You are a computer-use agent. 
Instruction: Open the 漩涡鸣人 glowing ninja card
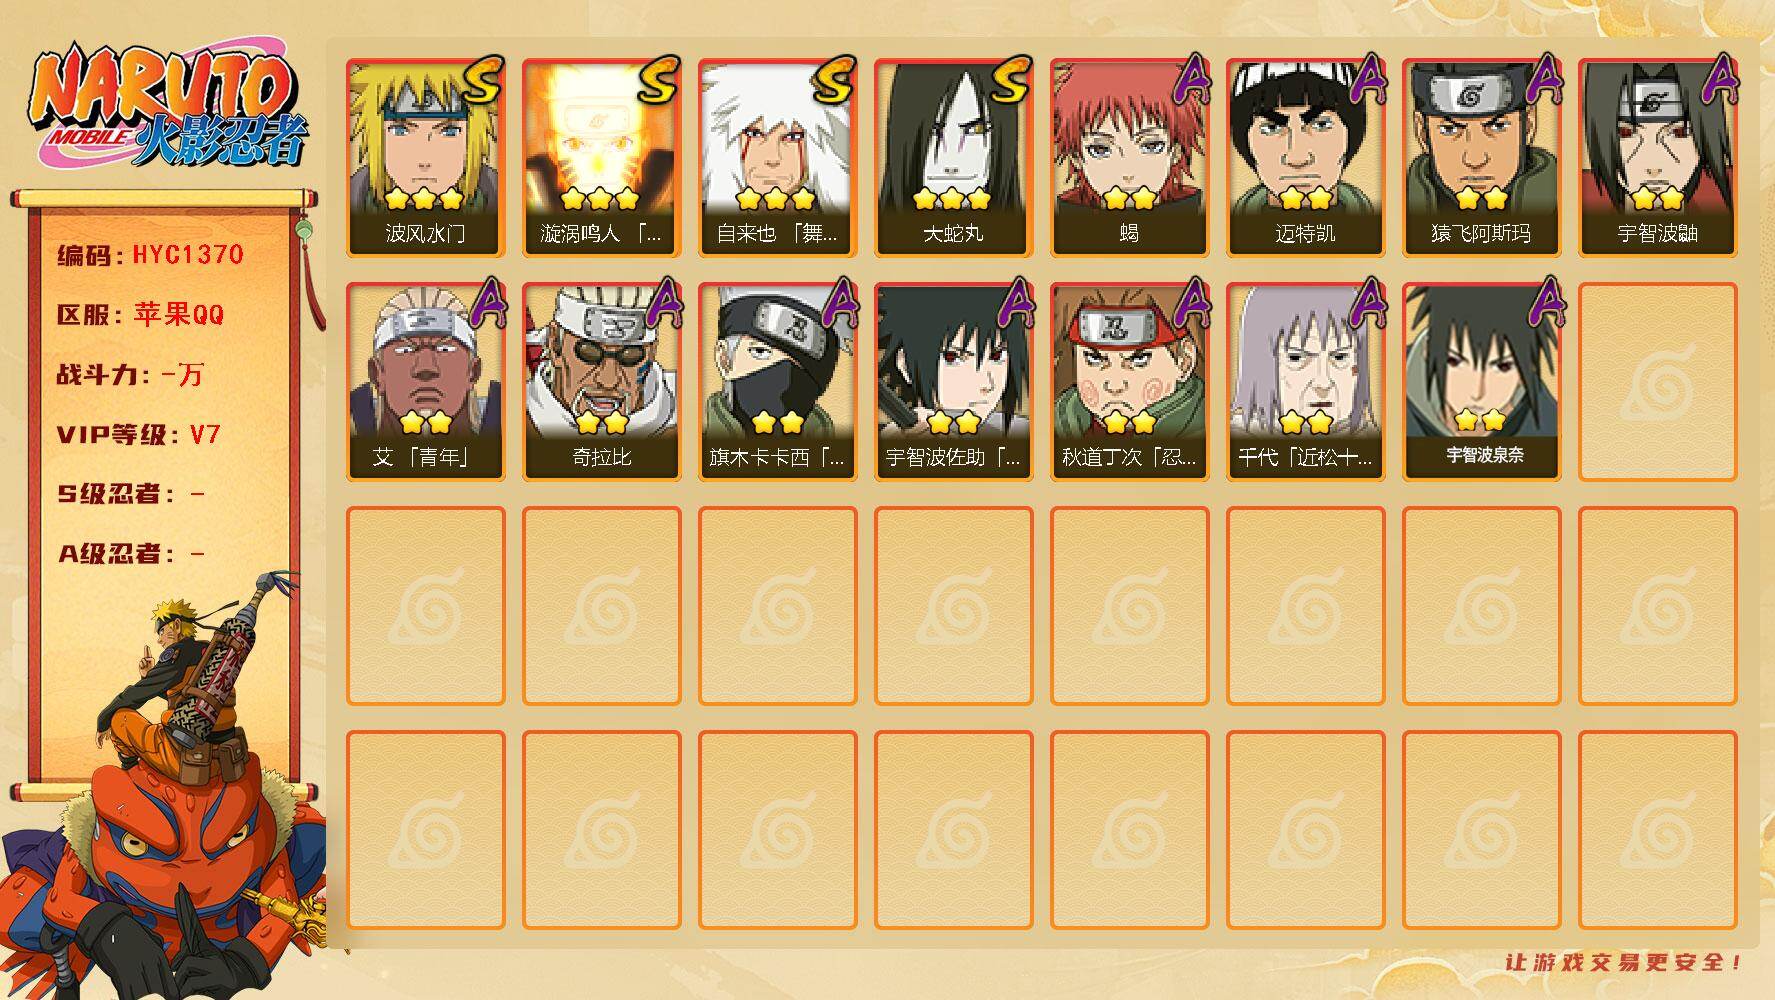[x=601, y=158]
